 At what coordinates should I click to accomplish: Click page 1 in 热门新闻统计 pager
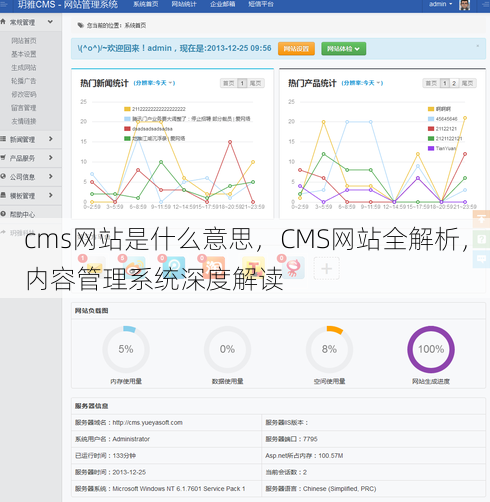(242, 83)
